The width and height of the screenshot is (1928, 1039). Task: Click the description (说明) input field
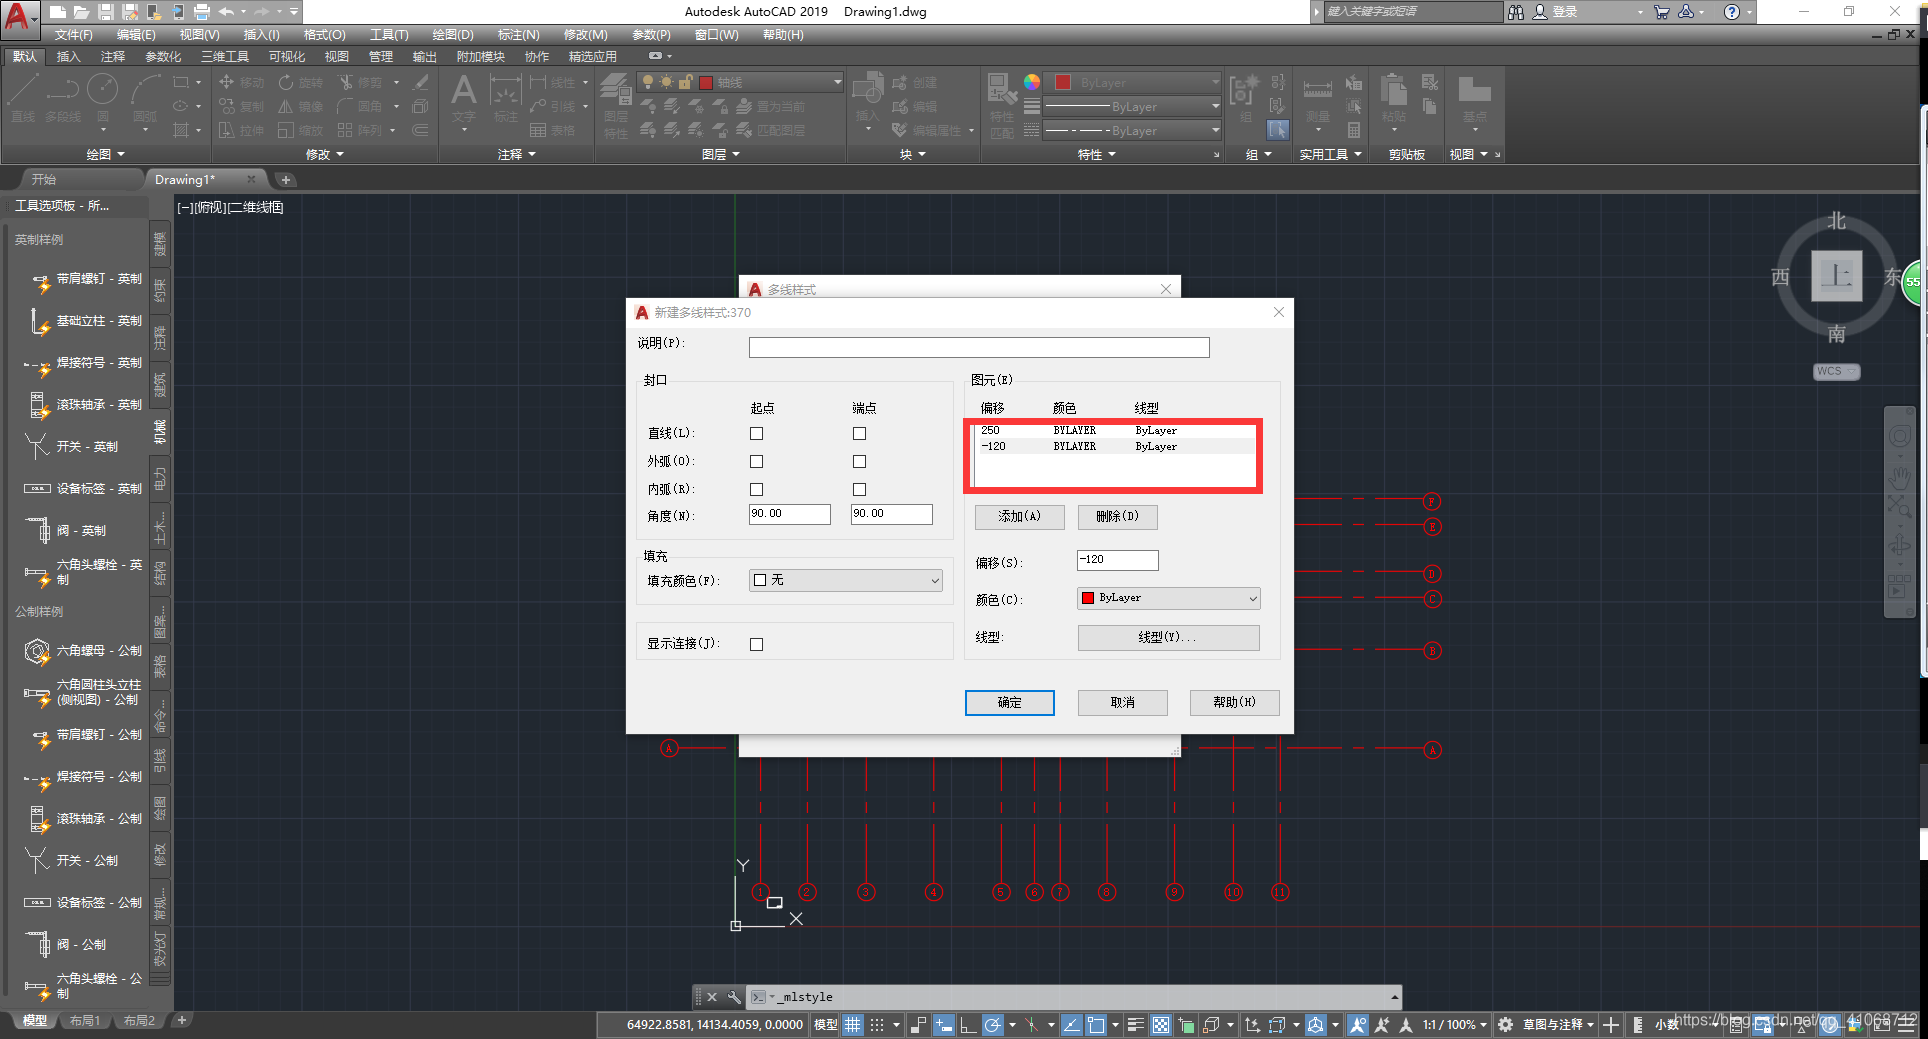pyautogui.click(x=979, y=347)
